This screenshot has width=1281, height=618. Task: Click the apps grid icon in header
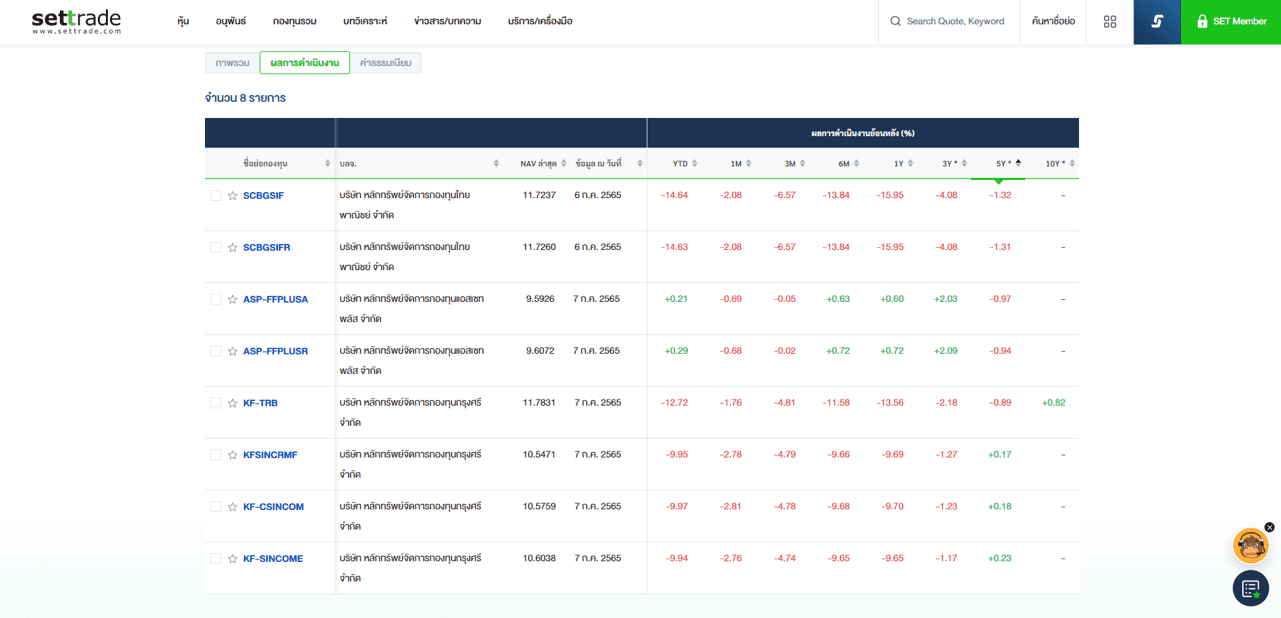pos(1109,21)
